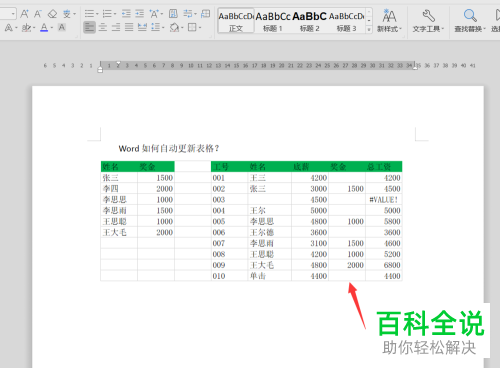
Task: Toggle center alignment button
Action: coord(103,27)
